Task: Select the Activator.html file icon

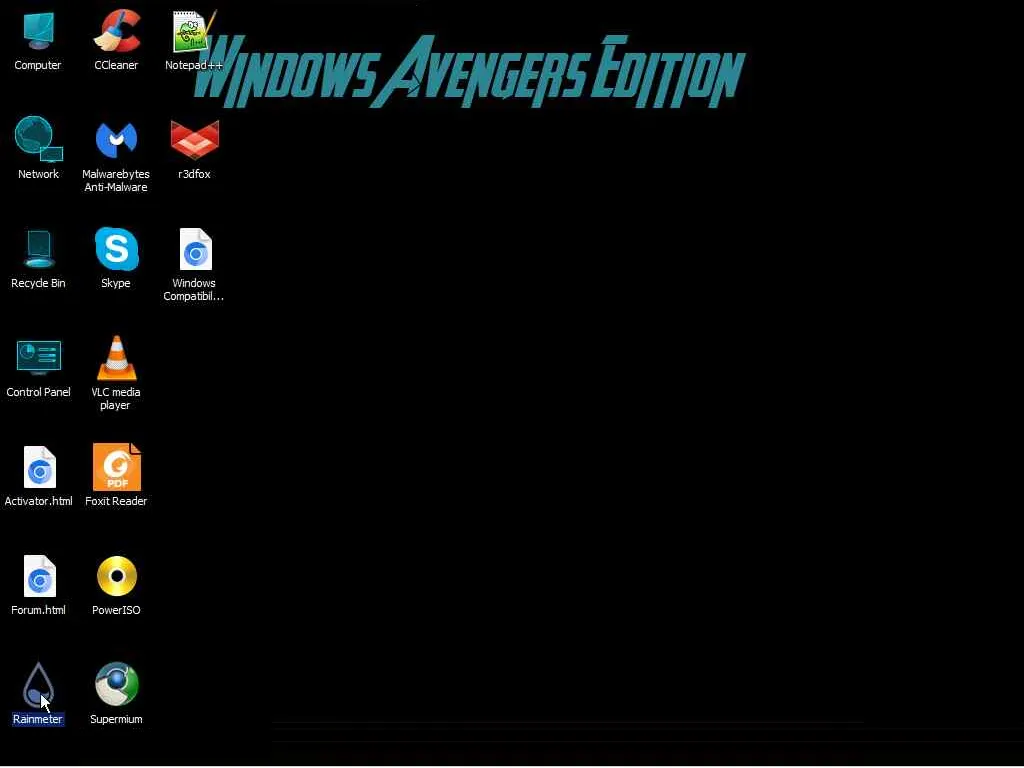Action: click(x=39, y=467)
